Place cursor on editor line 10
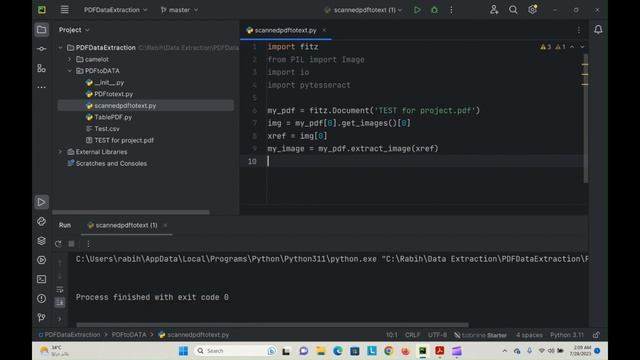The image size is (640, 360). pyautogui.click(x=424, y=161)
